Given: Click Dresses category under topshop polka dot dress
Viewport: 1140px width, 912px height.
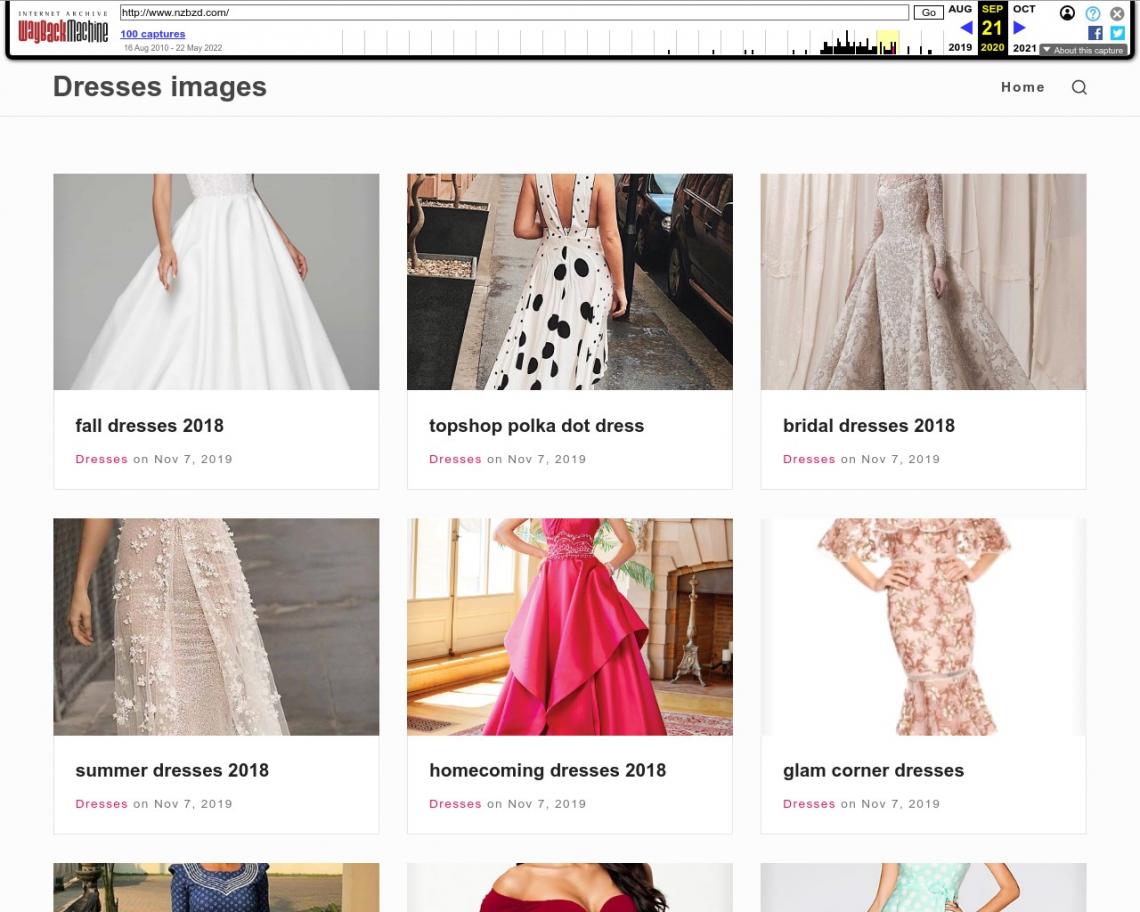Looking at the screenshot, I should [x=455, y=459].
